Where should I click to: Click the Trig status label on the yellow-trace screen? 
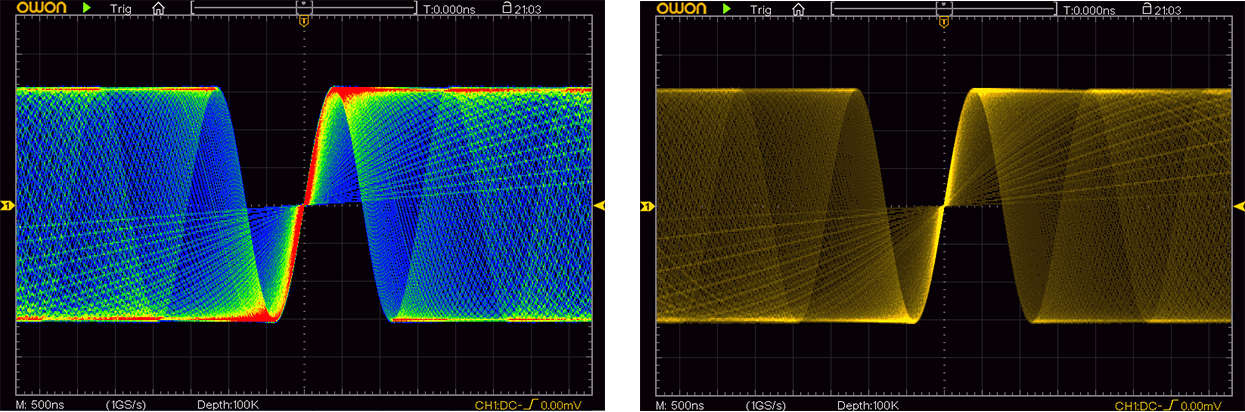coord(761,9)
